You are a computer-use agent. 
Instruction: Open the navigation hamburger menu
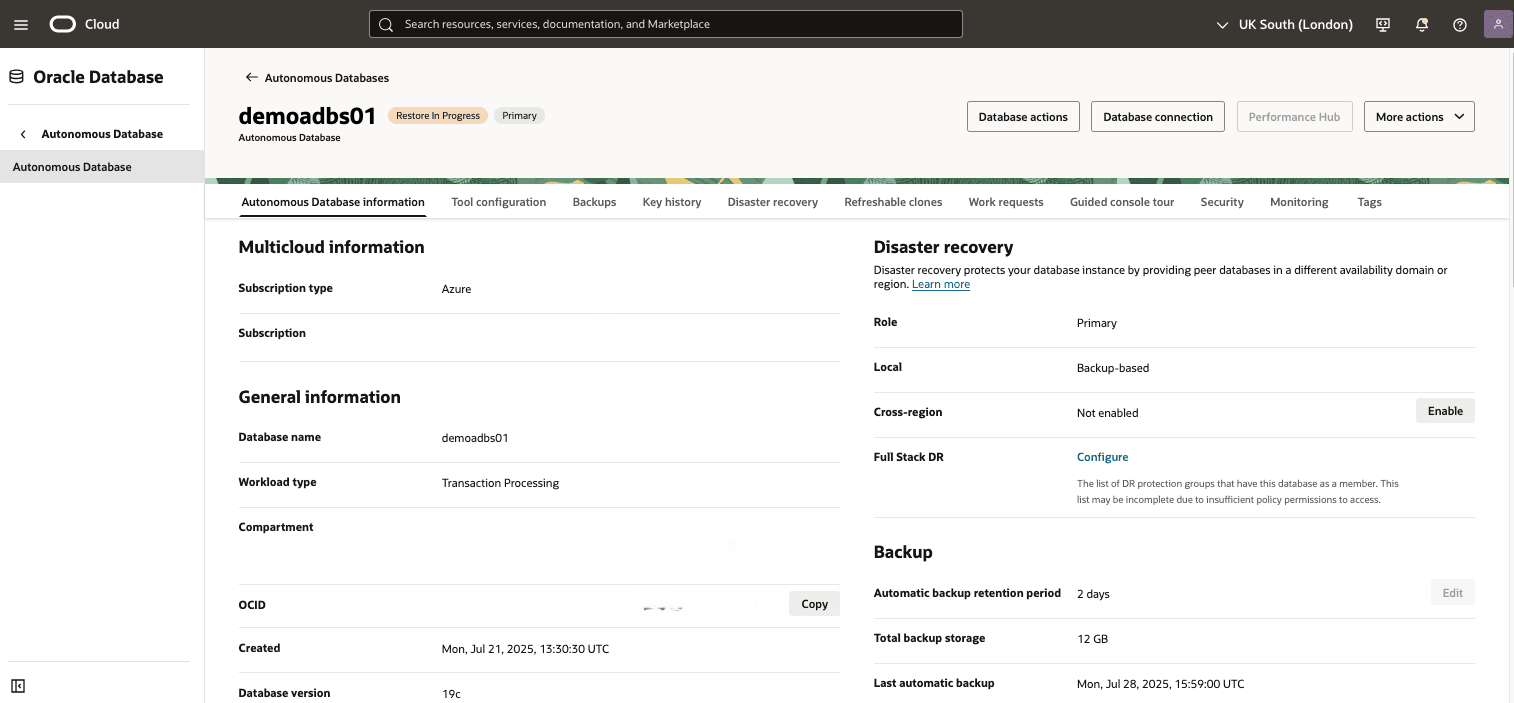(x=21, y=24)
